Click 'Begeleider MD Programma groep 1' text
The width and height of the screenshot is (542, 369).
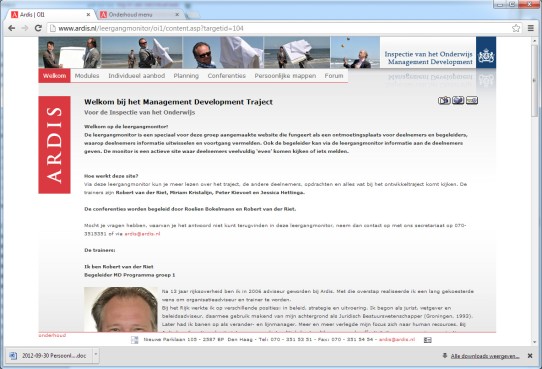click(x=130, y=275)
